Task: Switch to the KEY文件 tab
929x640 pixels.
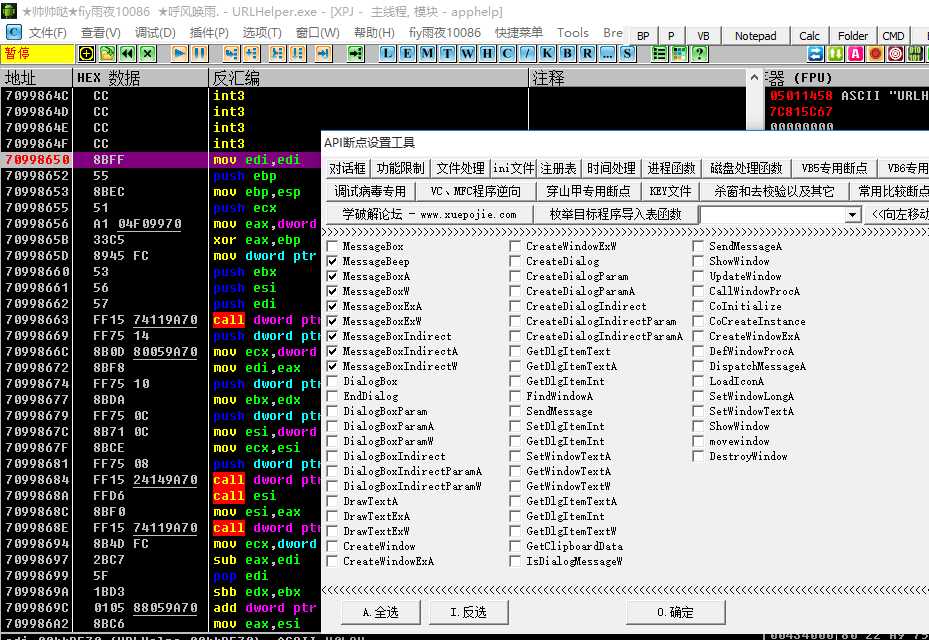Action: [x=670, y=191]
